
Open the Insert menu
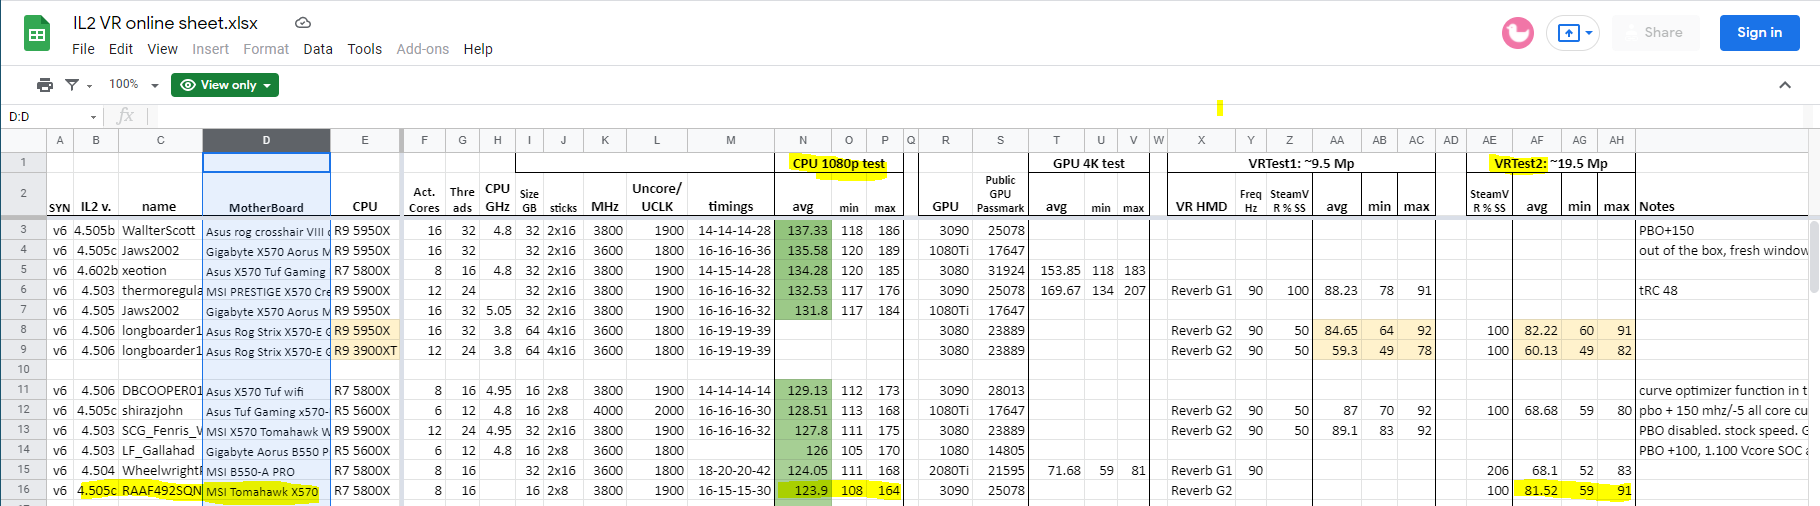[210, 49]
